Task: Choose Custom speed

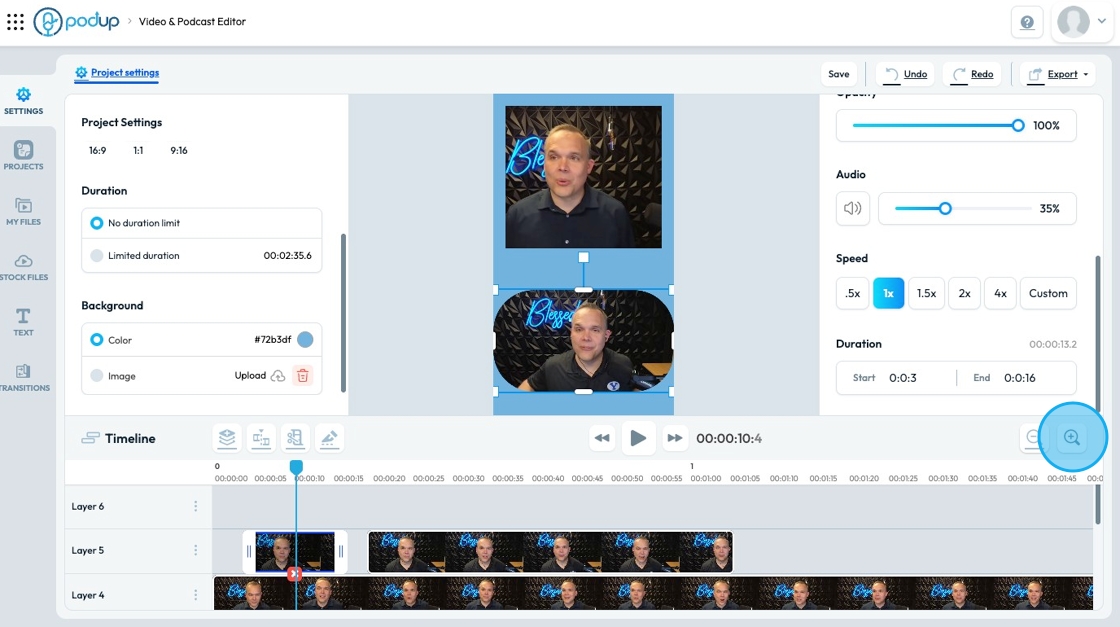Action: coord(1048,294)
